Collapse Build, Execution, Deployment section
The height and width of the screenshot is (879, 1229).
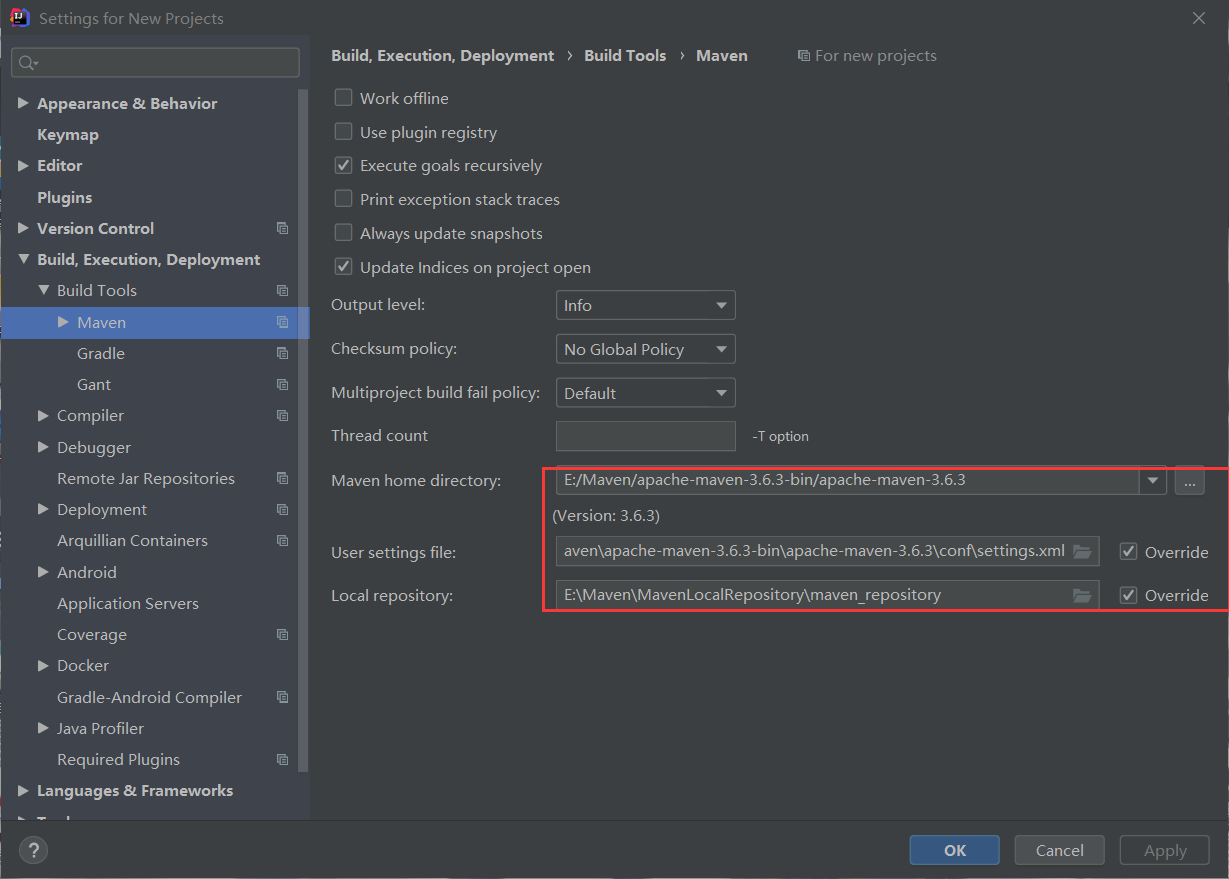coord(23,259)
